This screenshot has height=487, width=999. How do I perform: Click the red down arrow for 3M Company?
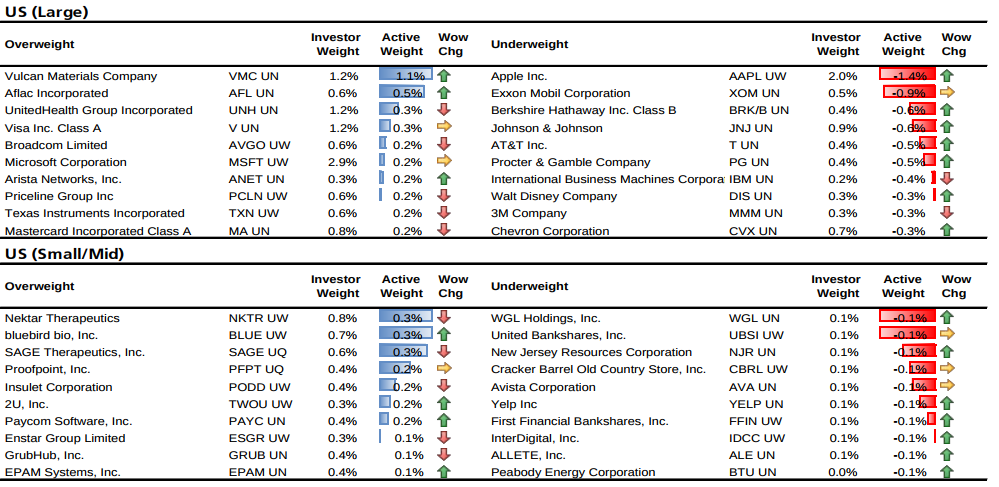[947, 213]
